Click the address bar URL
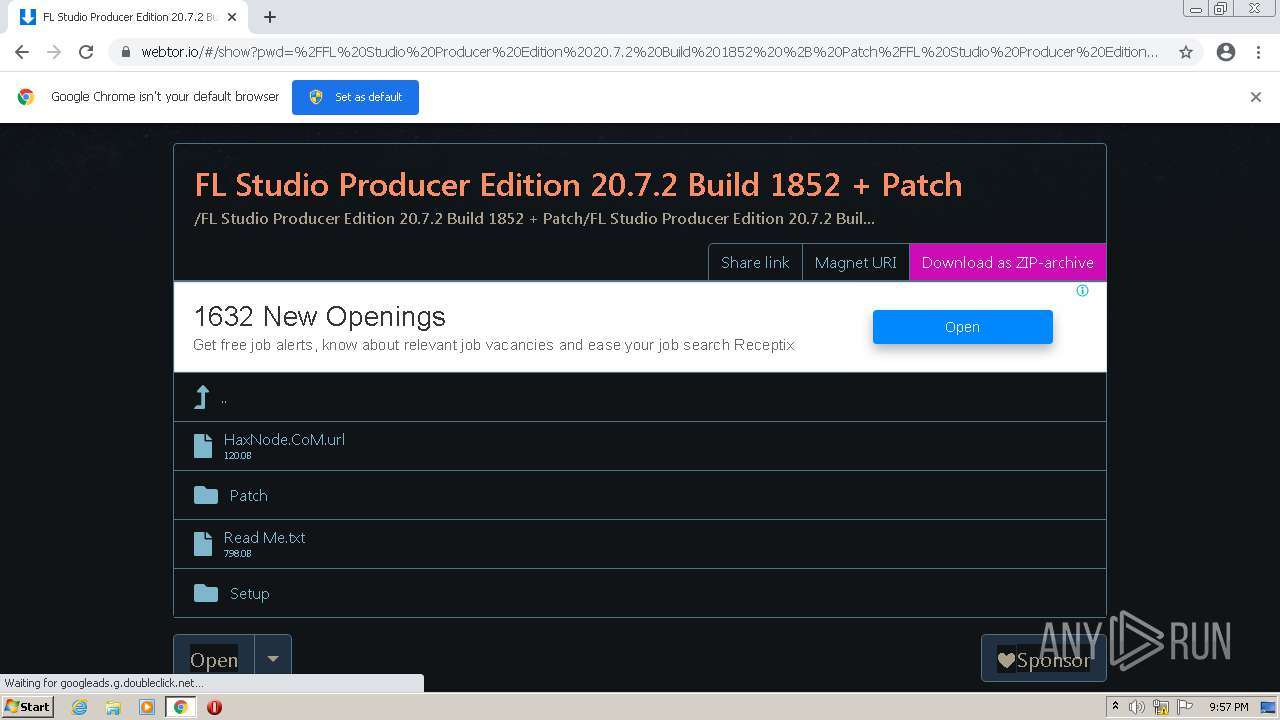Viewport: 1280px width, 720px height. (x=650, y=52)
